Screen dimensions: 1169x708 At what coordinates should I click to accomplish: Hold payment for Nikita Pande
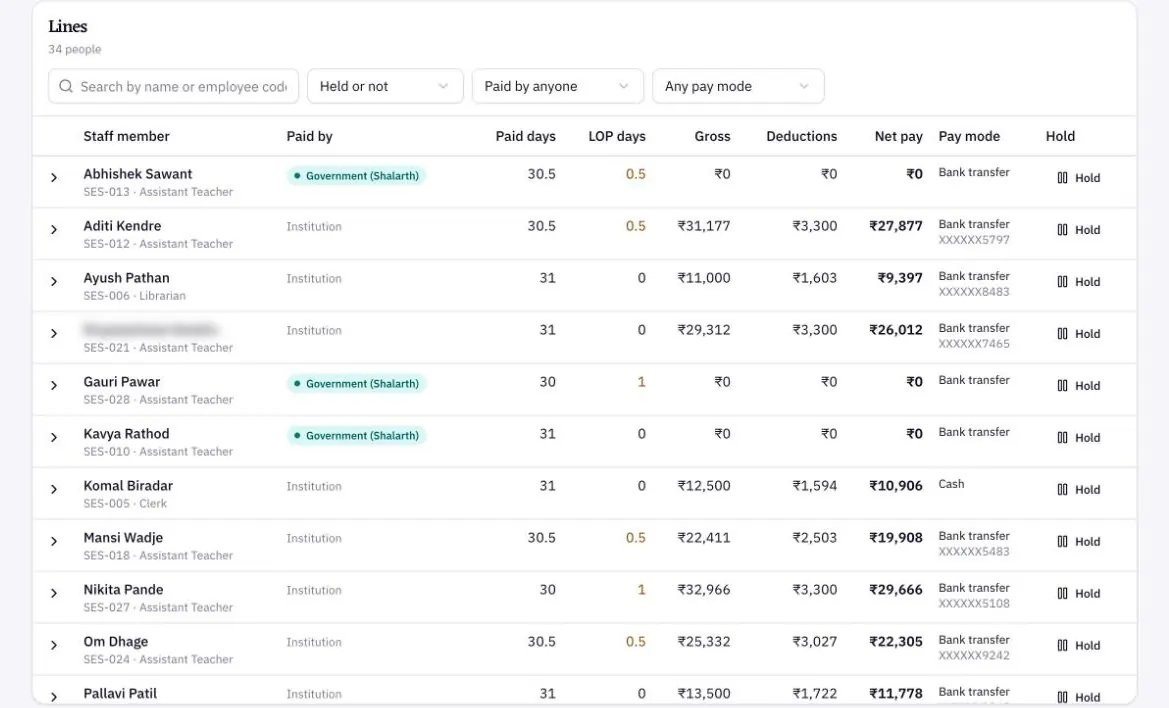(1078, 594)
